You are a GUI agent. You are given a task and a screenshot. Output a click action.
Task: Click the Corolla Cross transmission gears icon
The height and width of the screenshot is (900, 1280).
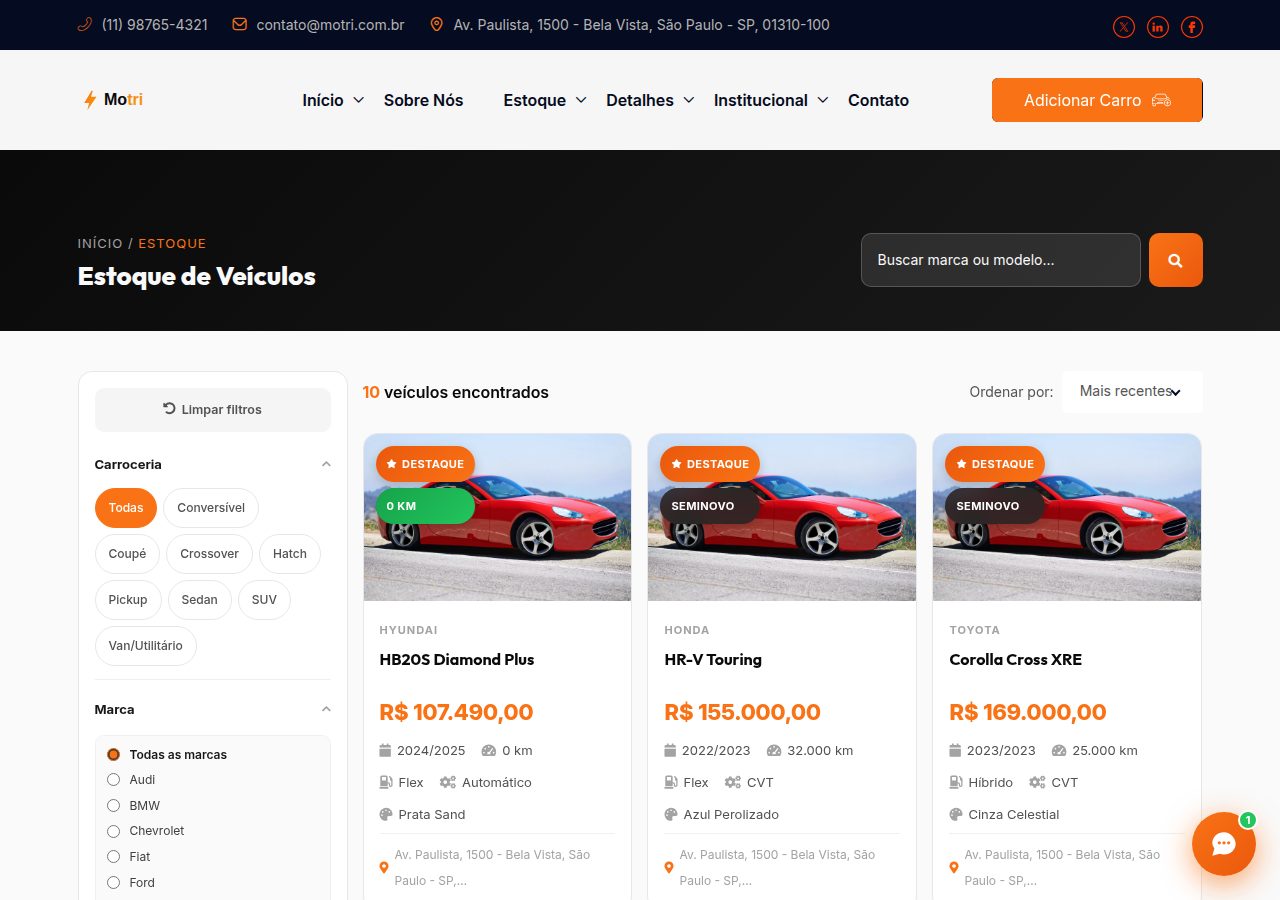tap(1037, 782)
